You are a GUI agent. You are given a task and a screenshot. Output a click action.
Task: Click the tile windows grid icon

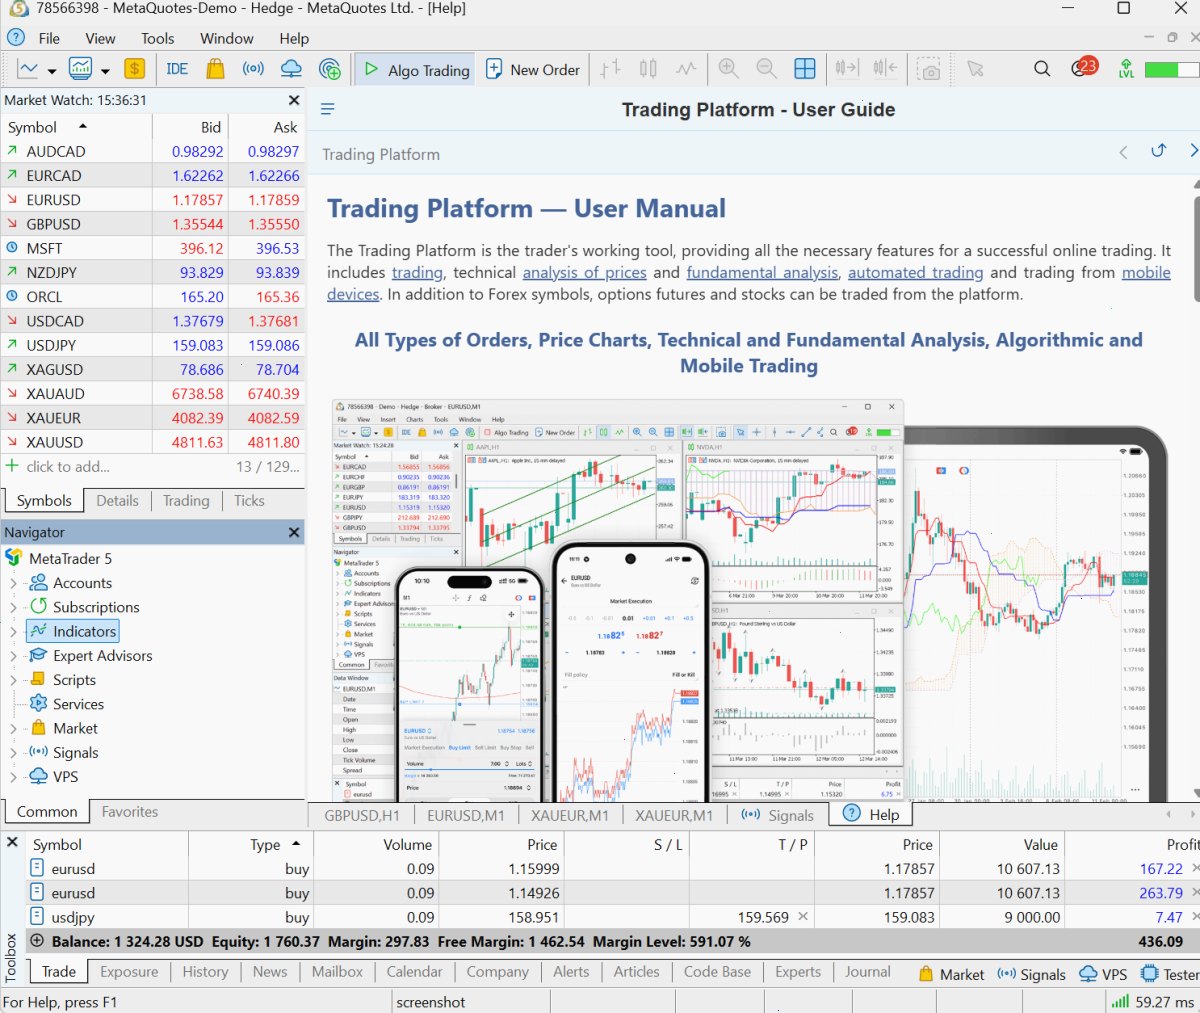click(x=805, y=69)
